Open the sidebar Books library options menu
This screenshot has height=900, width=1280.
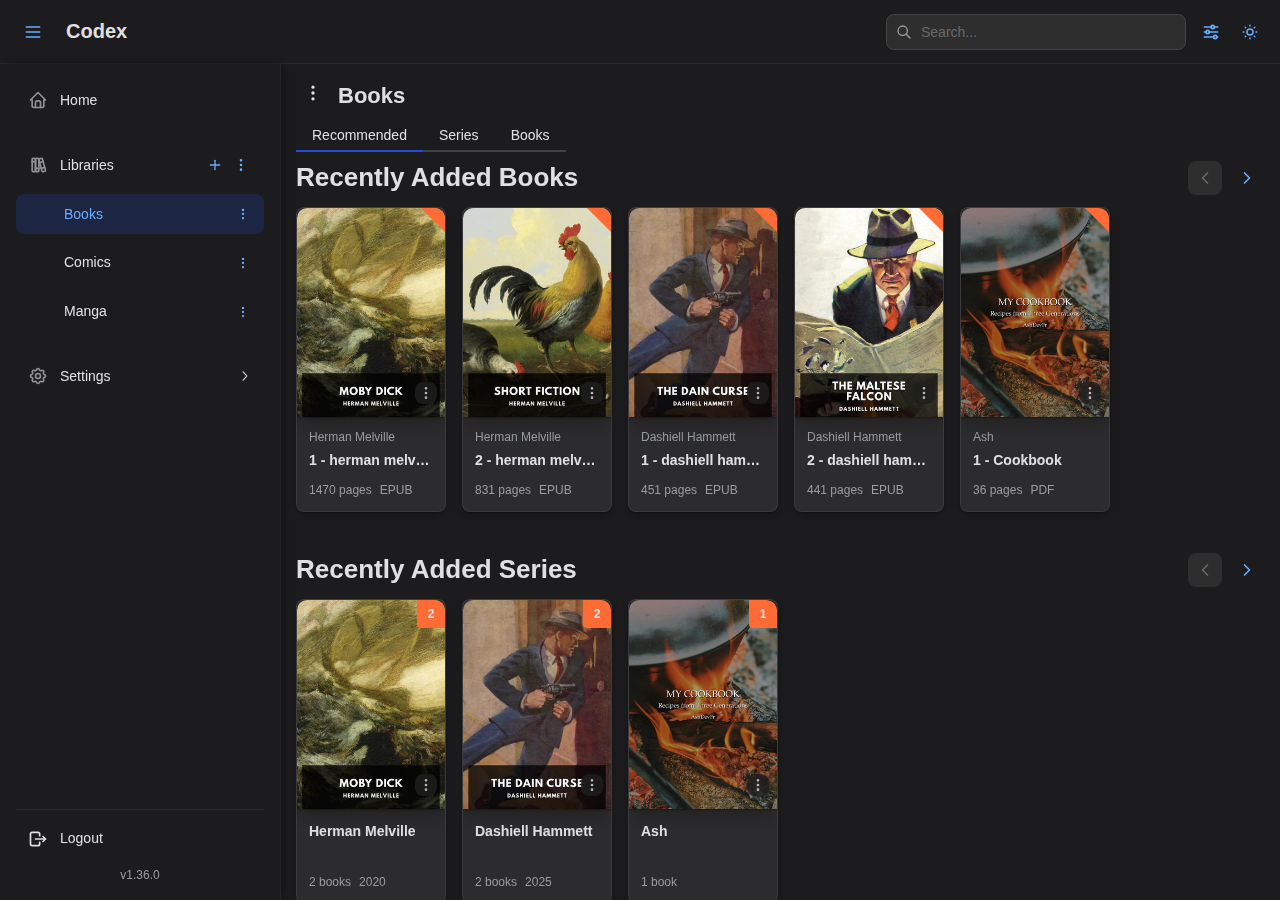coord(242,214)
